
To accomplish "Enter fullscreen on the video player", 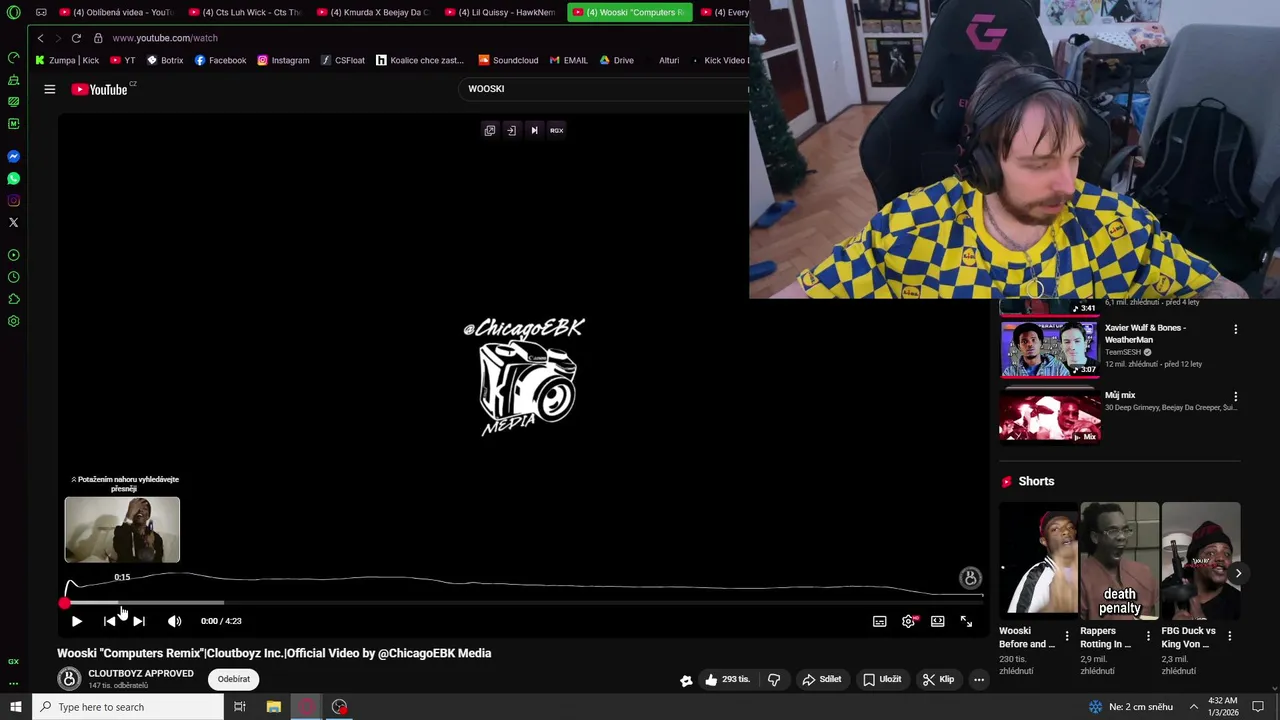I will click(966, 621).
